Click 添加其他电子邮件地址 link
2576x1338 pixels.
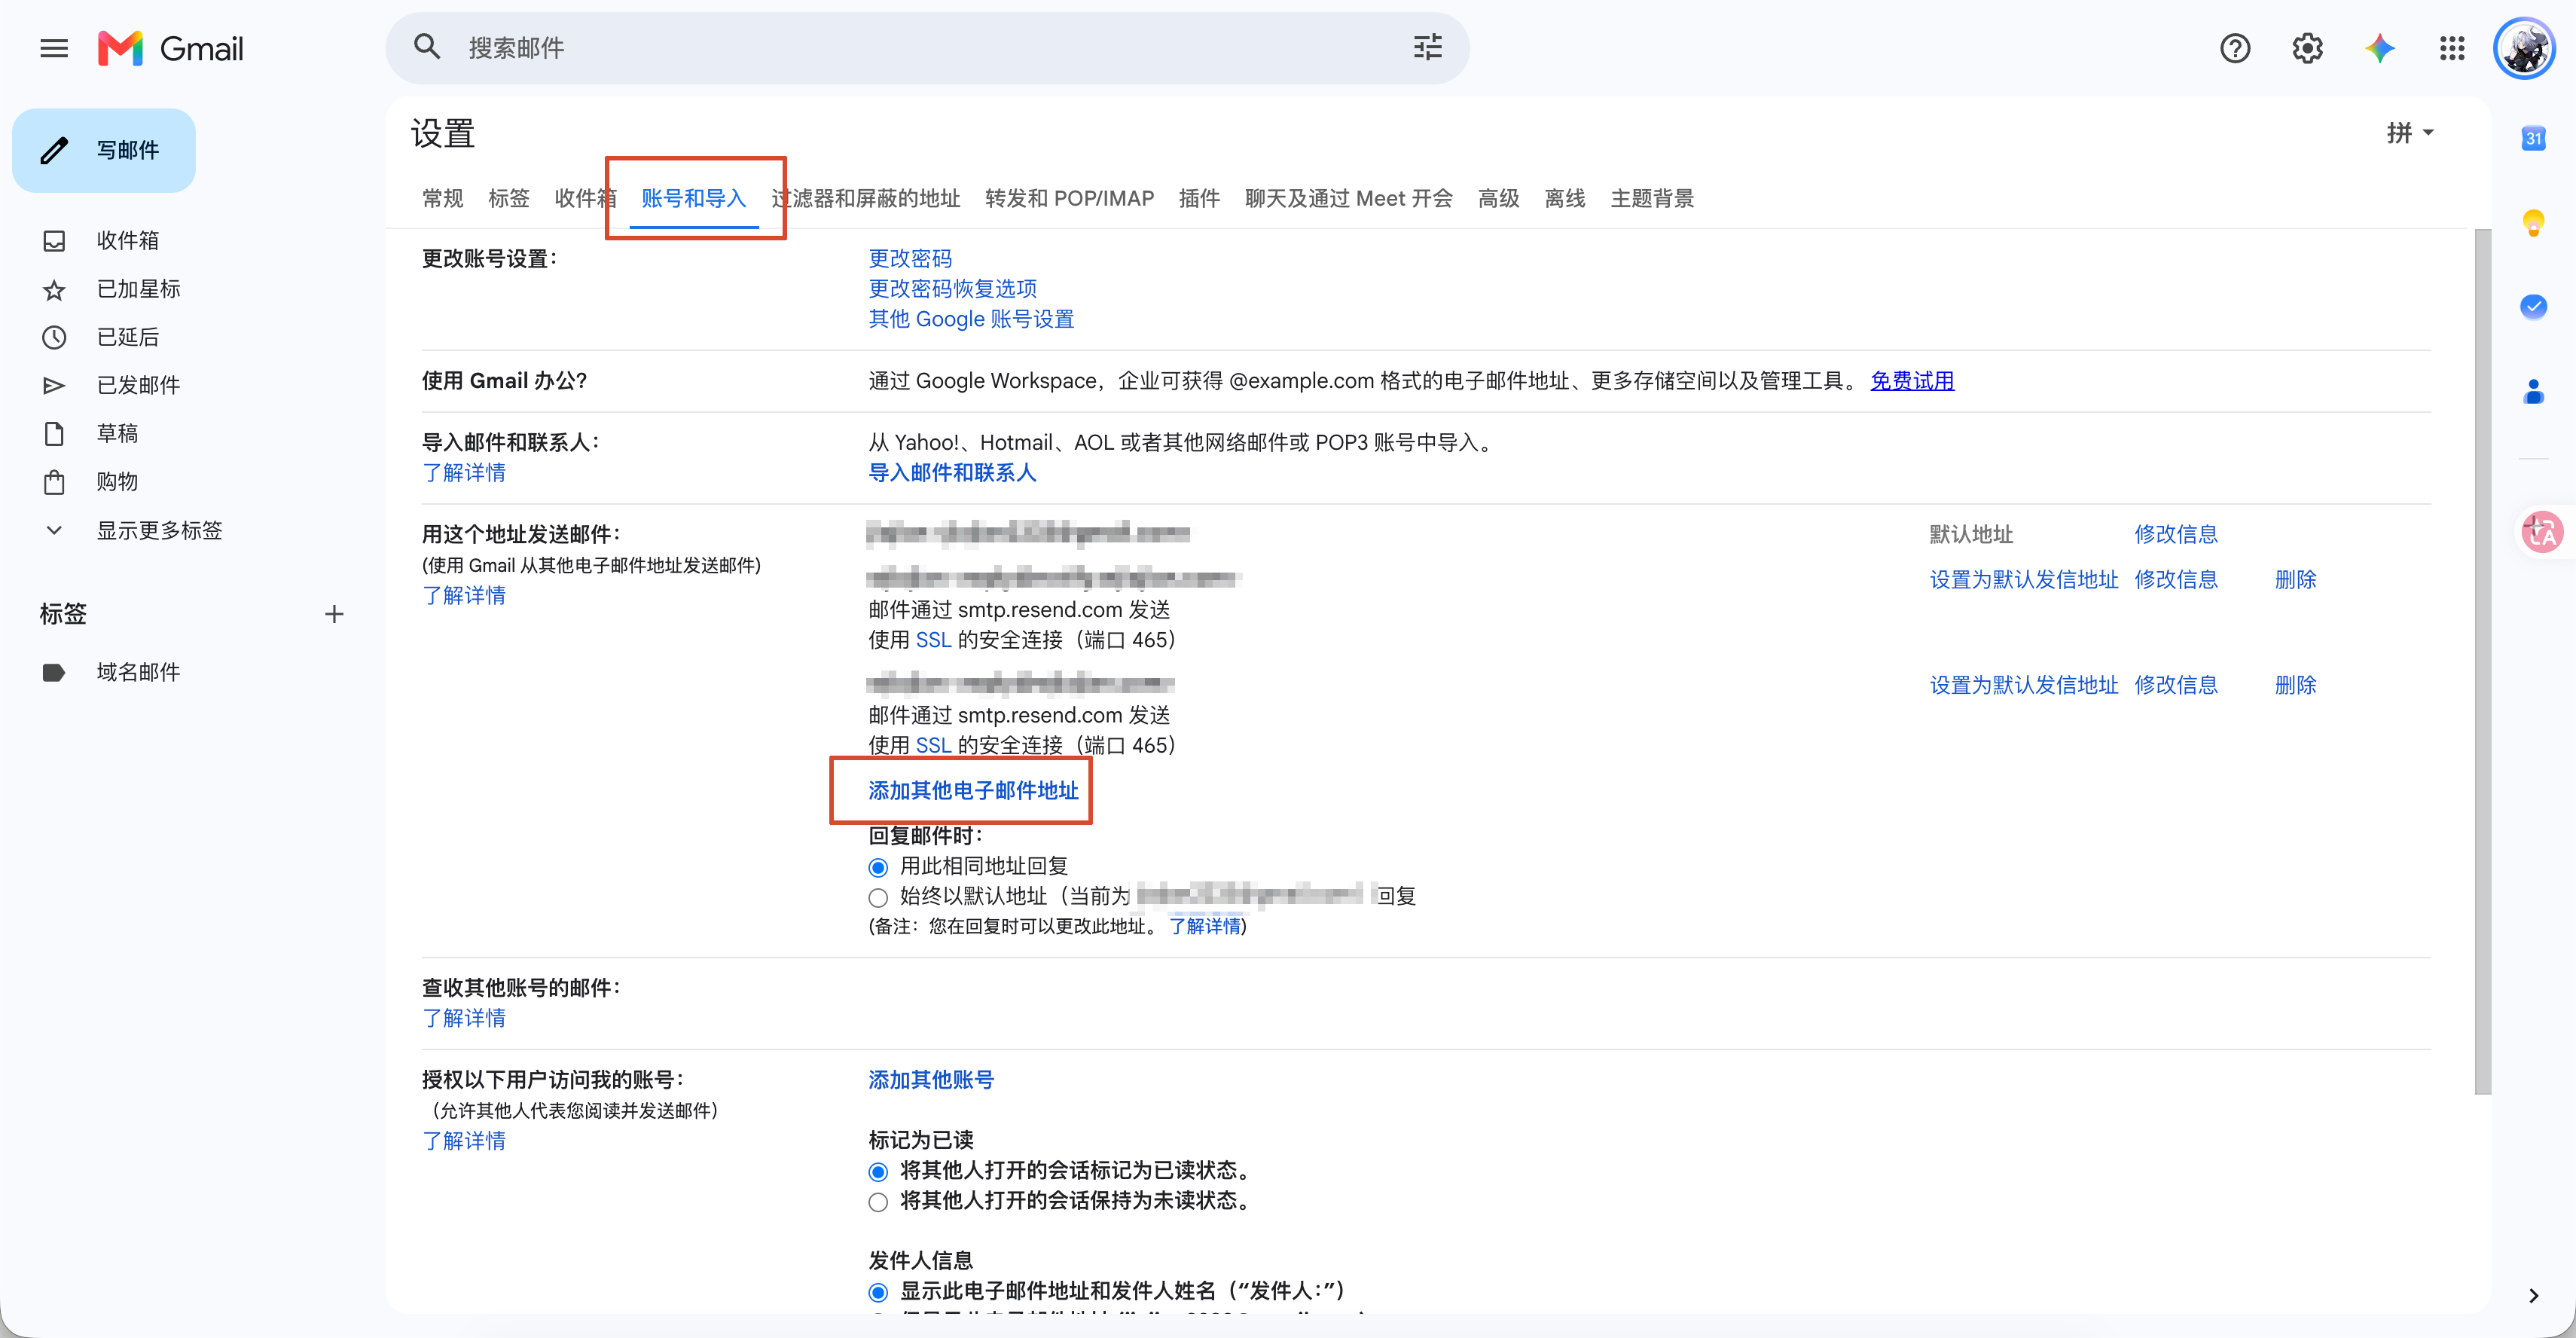(x=972, y=790)
